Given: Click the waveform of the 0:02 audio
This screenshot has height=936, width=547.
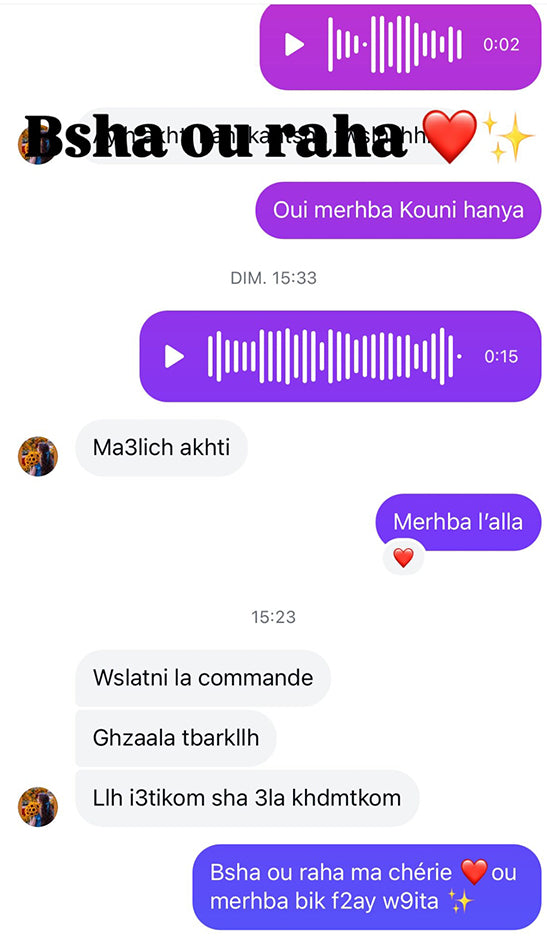Looking at the screenshot, I should pyautogui.click(x=395, y=45).
